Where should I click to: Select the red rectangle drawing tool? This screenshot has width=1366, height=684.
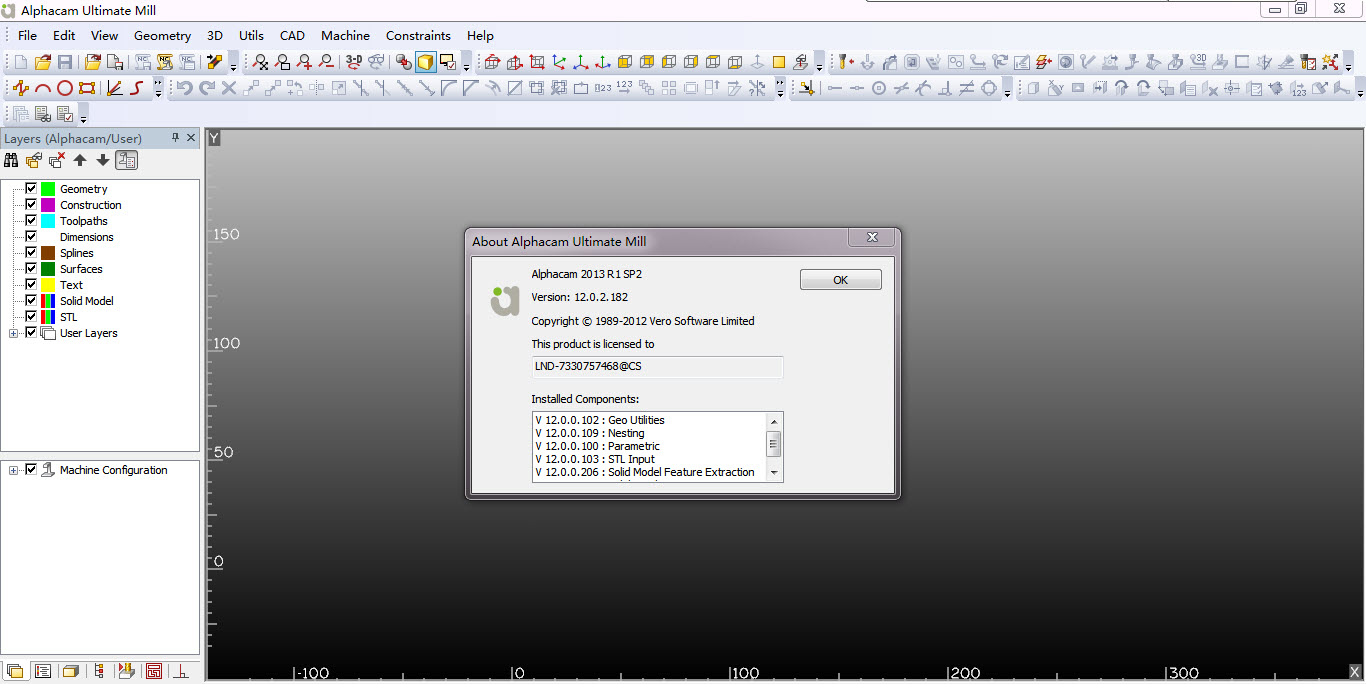[x=87, y=88]
